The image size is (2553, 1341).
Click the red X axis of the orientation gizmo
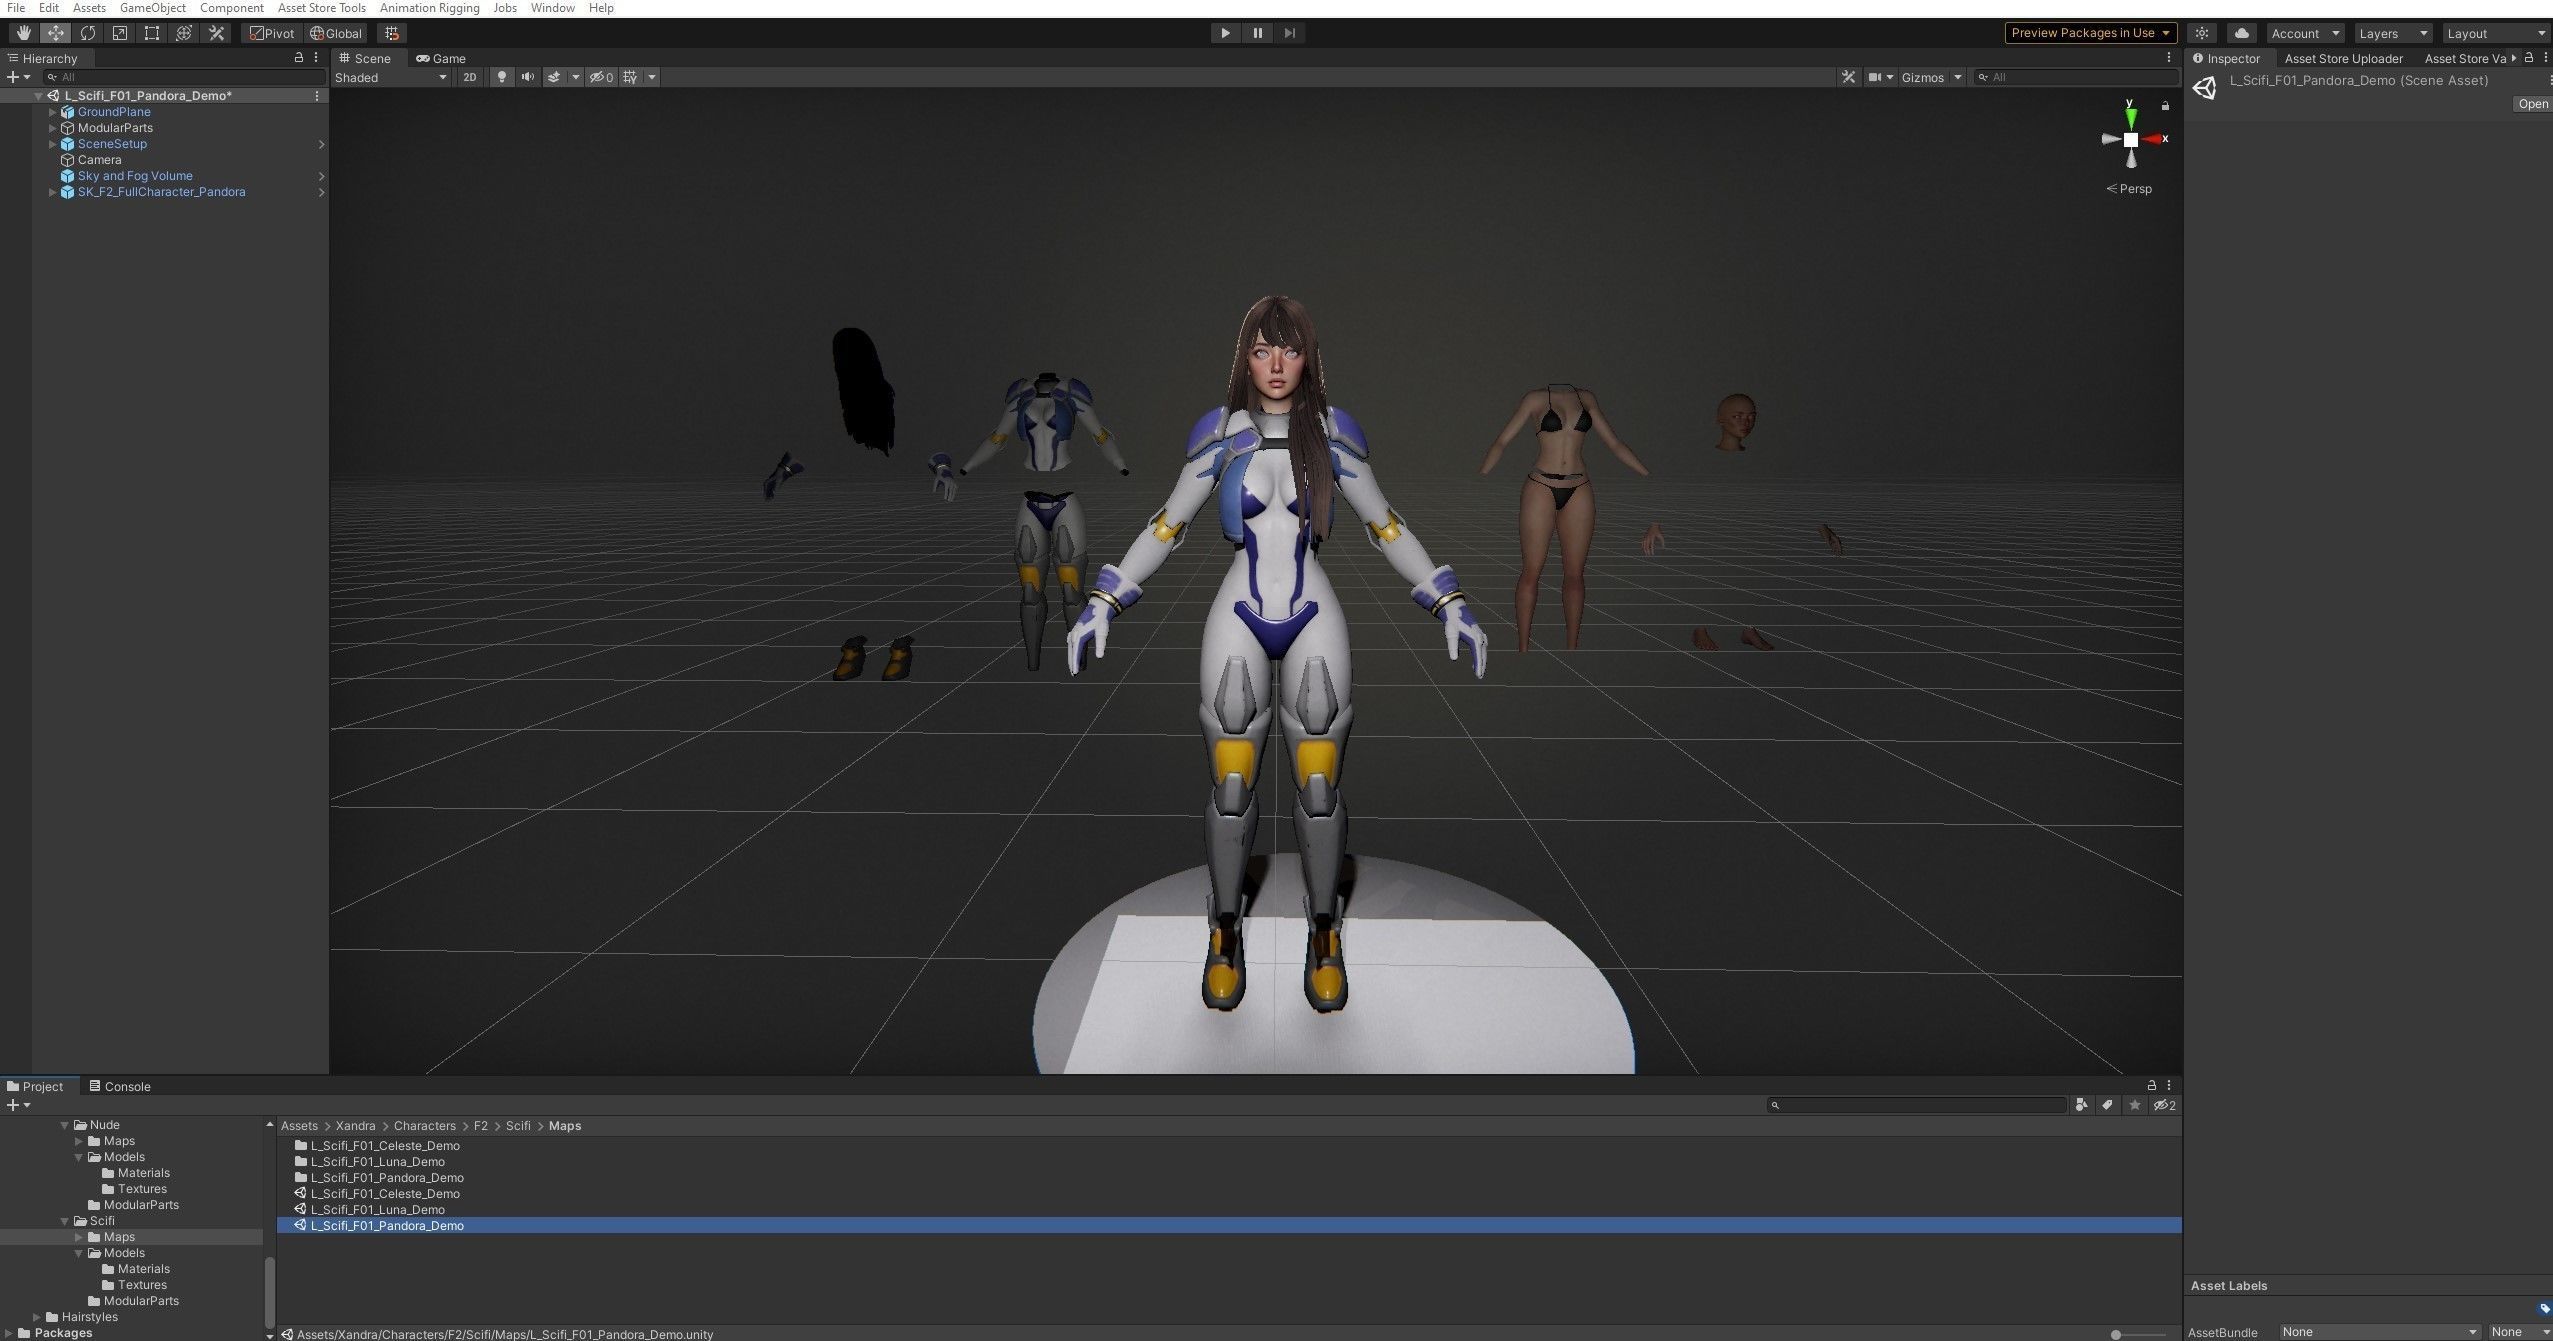coord(2154,139)
